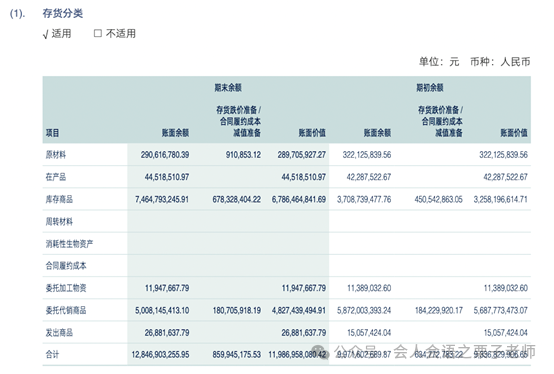Click 委托加工物资 期末 账面余额 11,947,667.79
This screenshot has height=374, width=554.
click(167, 288)
